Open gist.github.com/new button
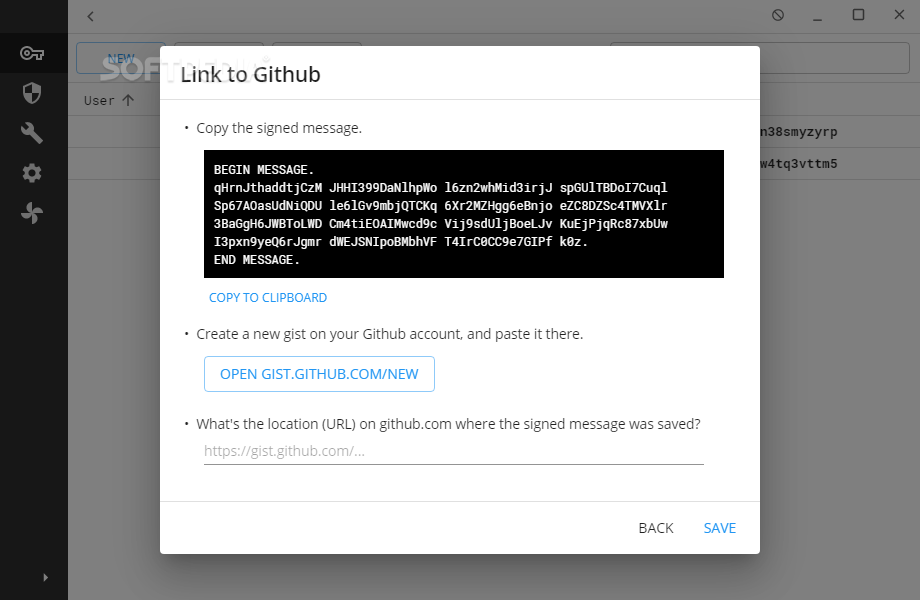Image resolution: width=920 pixels, height=600 pixels. tap(319, 374)
